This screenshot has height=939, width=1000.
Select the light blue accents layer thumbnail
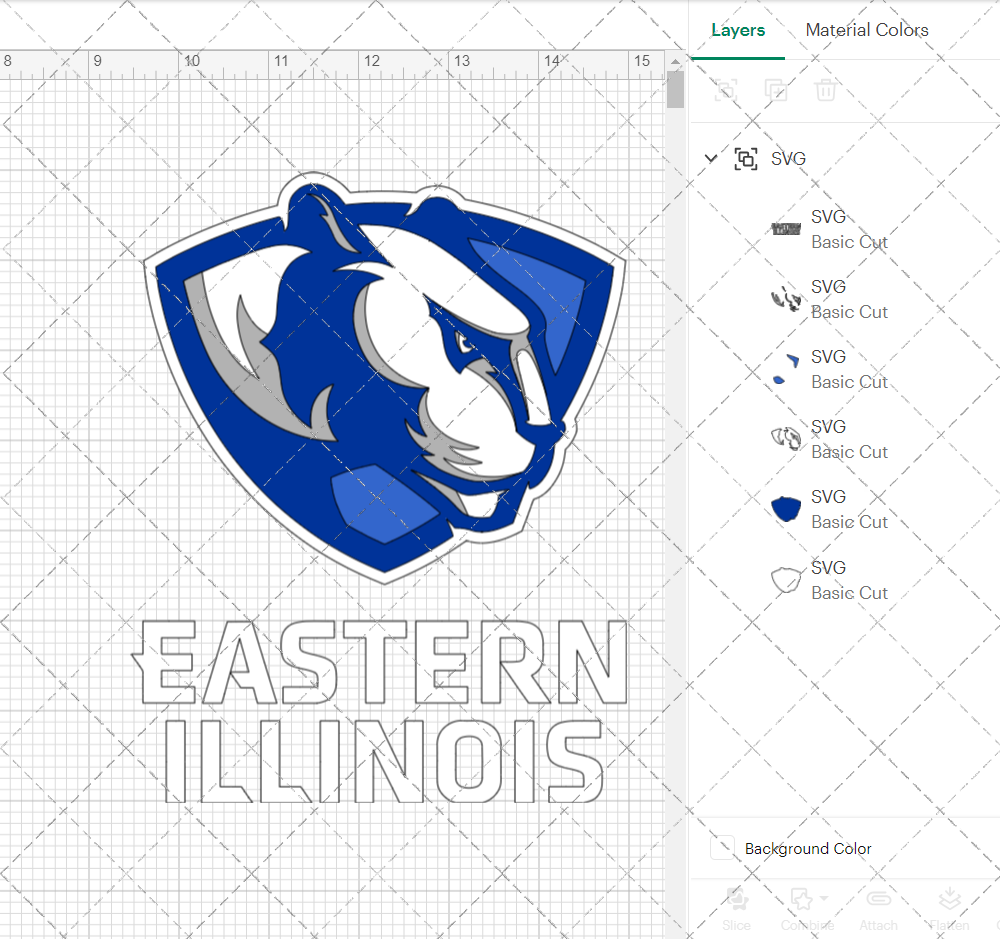pyautogui.click(x=786, y=369)
